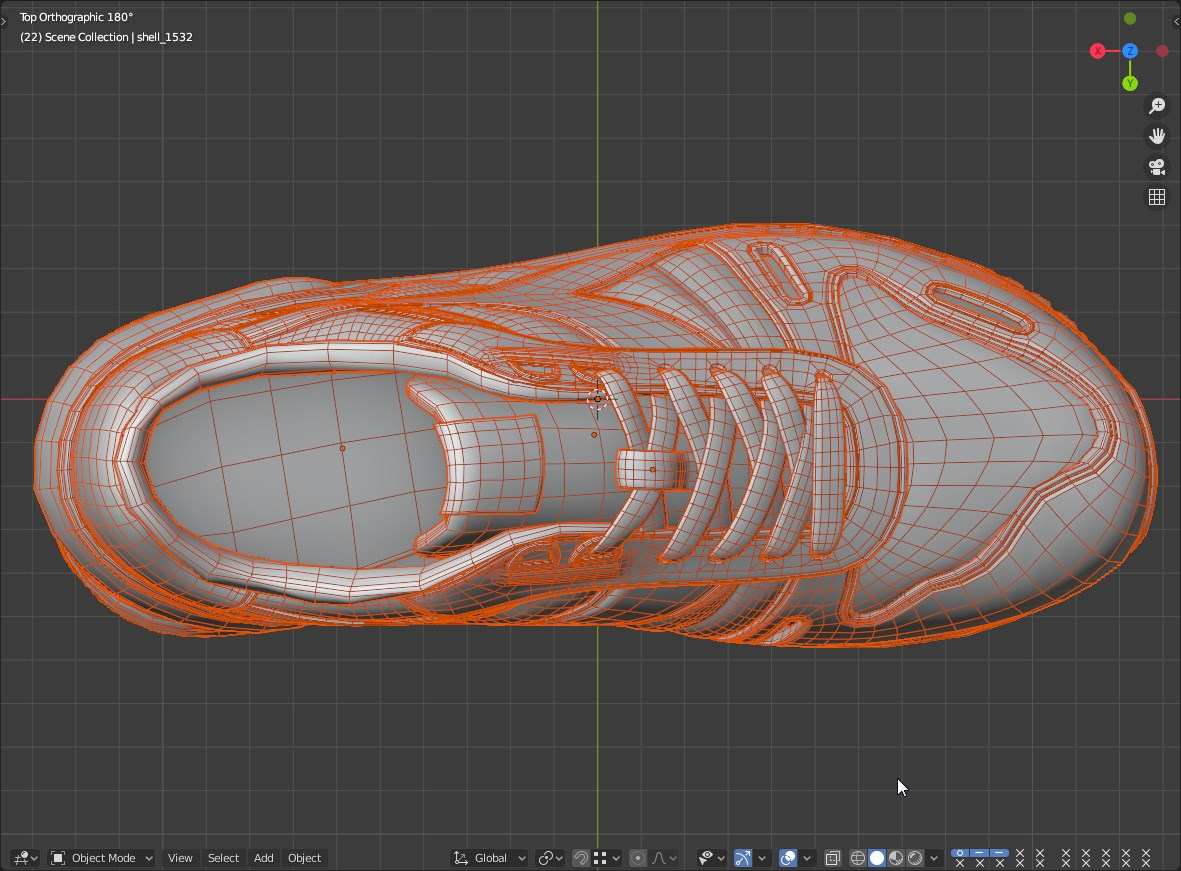Viewport: 1181px width, 871px height.
Task: Click the hand pan view icon
Action: [1157, 136]
